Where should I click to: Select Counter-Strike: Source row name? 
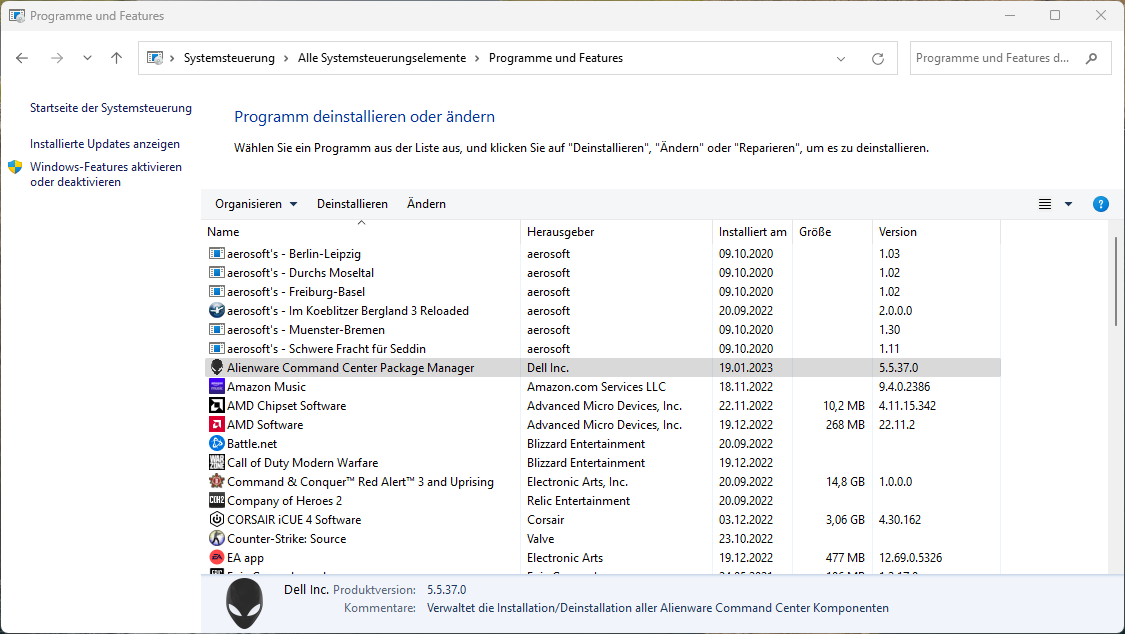[286, 539]
